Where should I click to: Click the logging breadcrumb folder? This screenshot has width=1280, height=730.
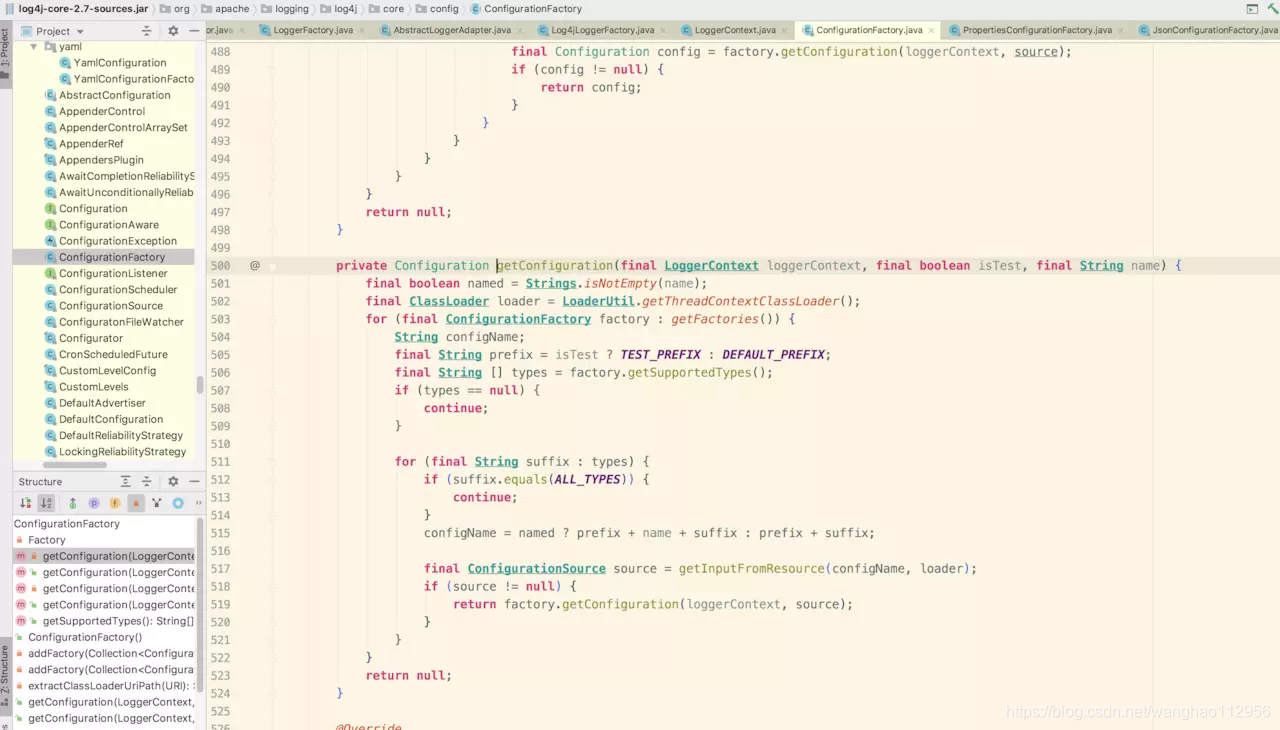click(x=284, y=8)
